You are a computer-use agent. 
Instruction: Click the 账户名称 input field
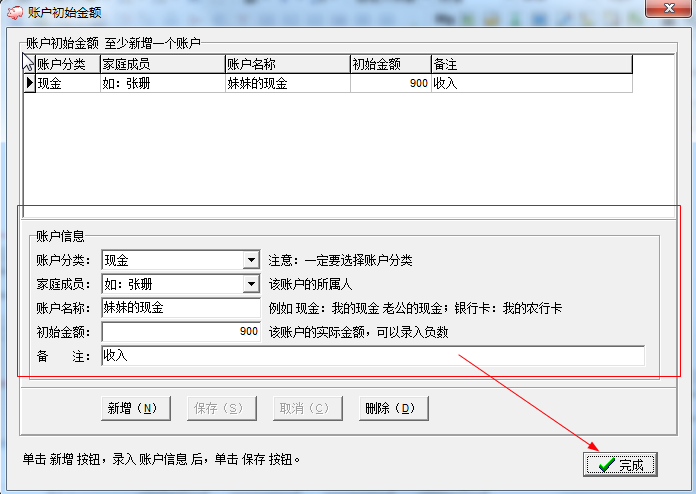pyautogui.click(x=181, y=308)
